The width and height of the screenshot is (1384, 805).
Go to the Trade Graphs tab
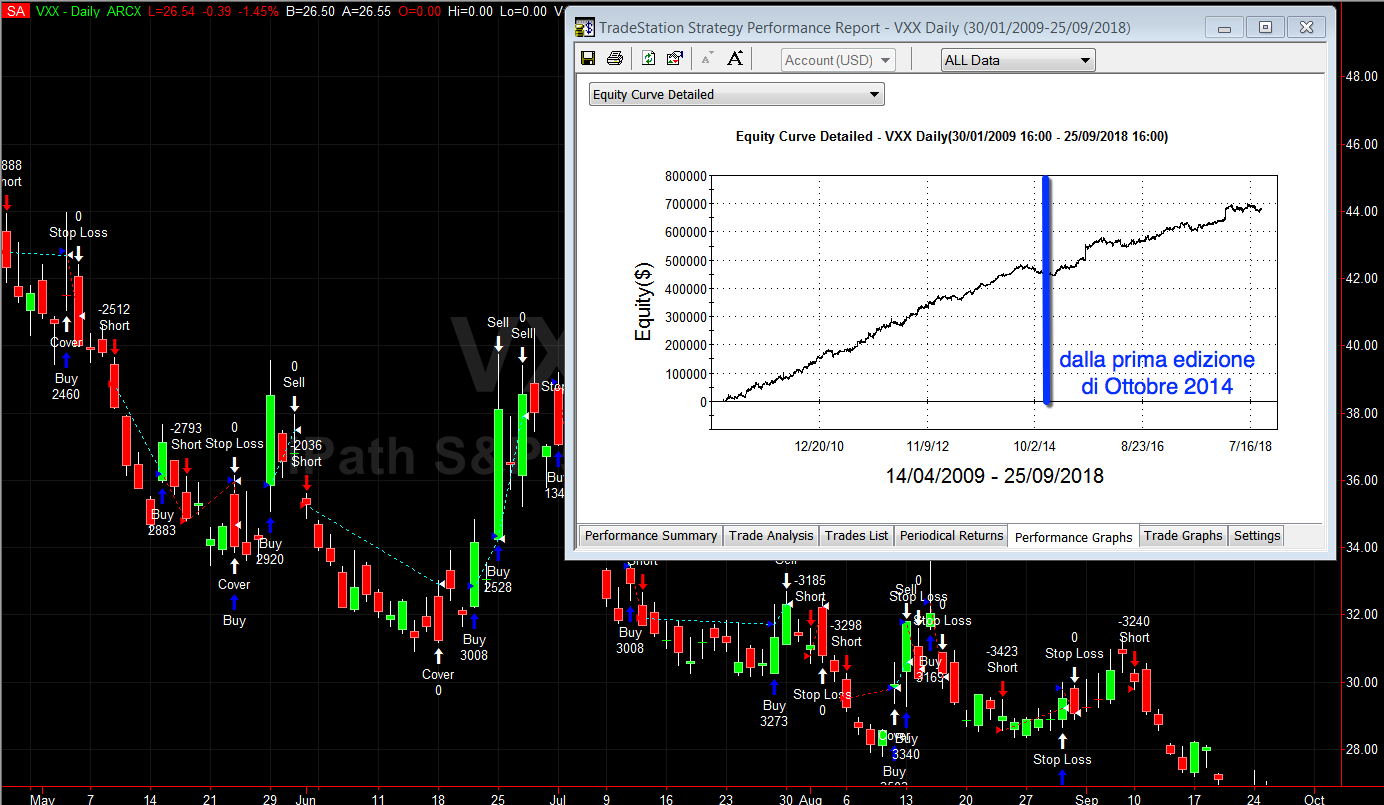pyautogui.click(x=1183, y=536)
